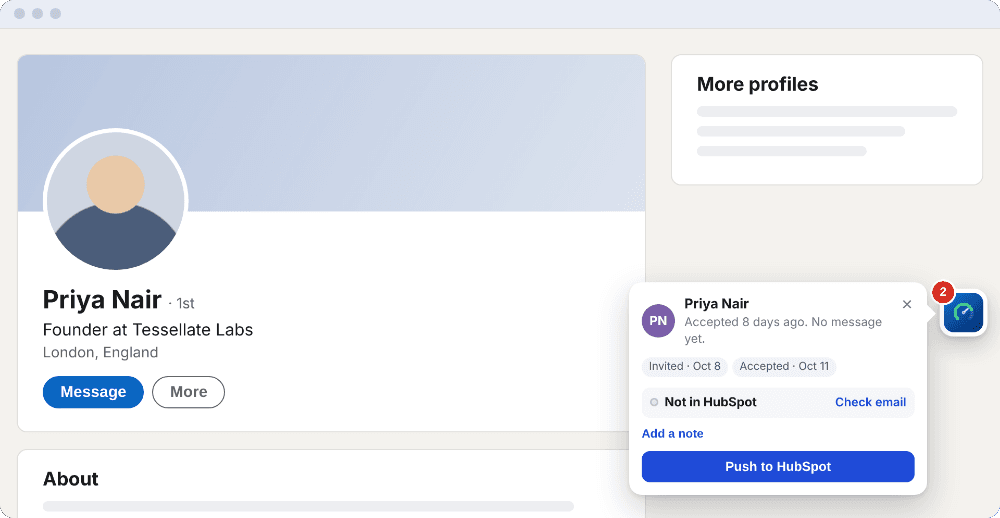Push Priya Nair to HubSpot
Image resolution: width=1000 pixels, height=518 pixels.
click(x=778, y=466)
